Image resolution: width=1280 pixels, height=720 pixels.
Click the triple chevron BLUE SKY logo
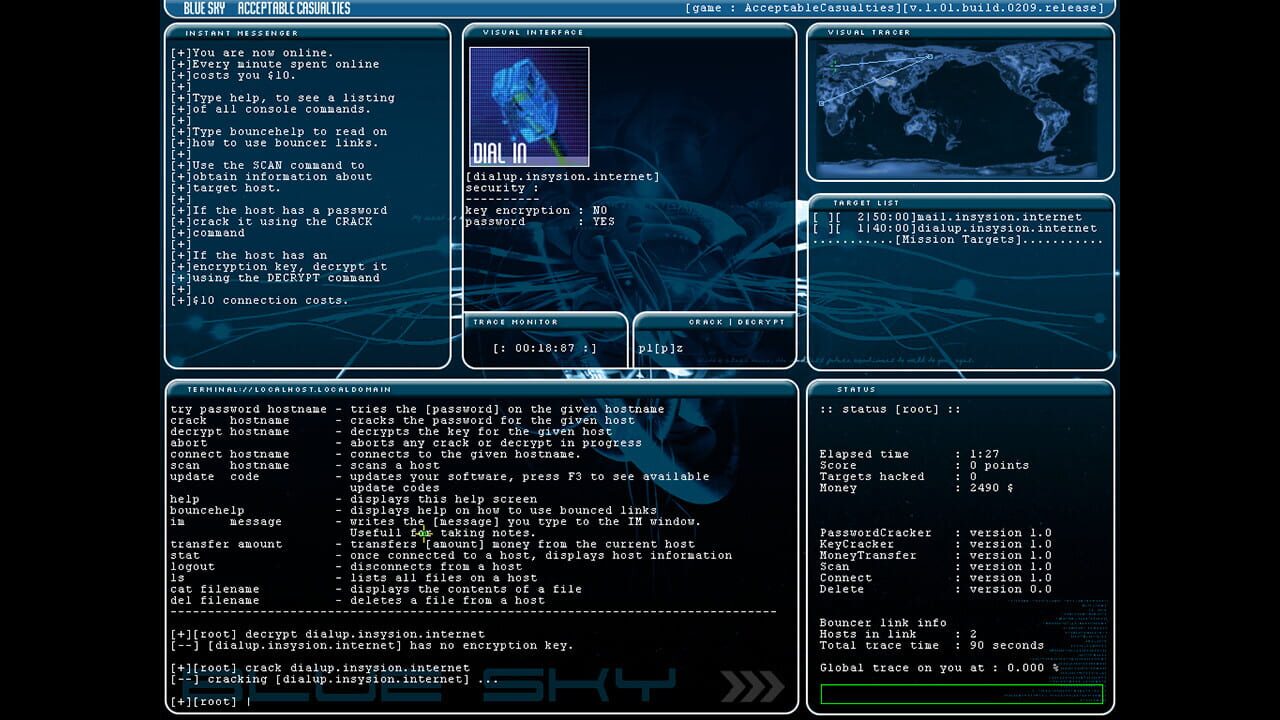752,686
